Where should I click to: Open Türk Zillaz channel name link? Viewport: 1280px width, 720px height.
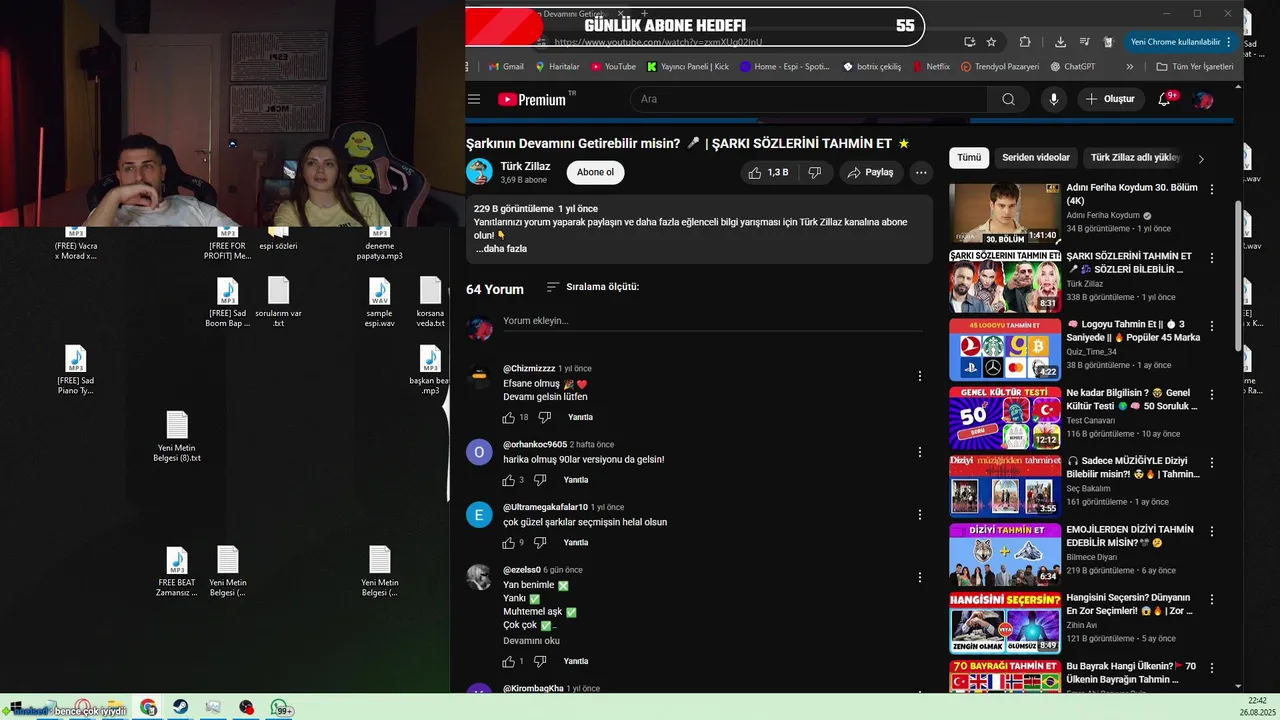point(525,166)
